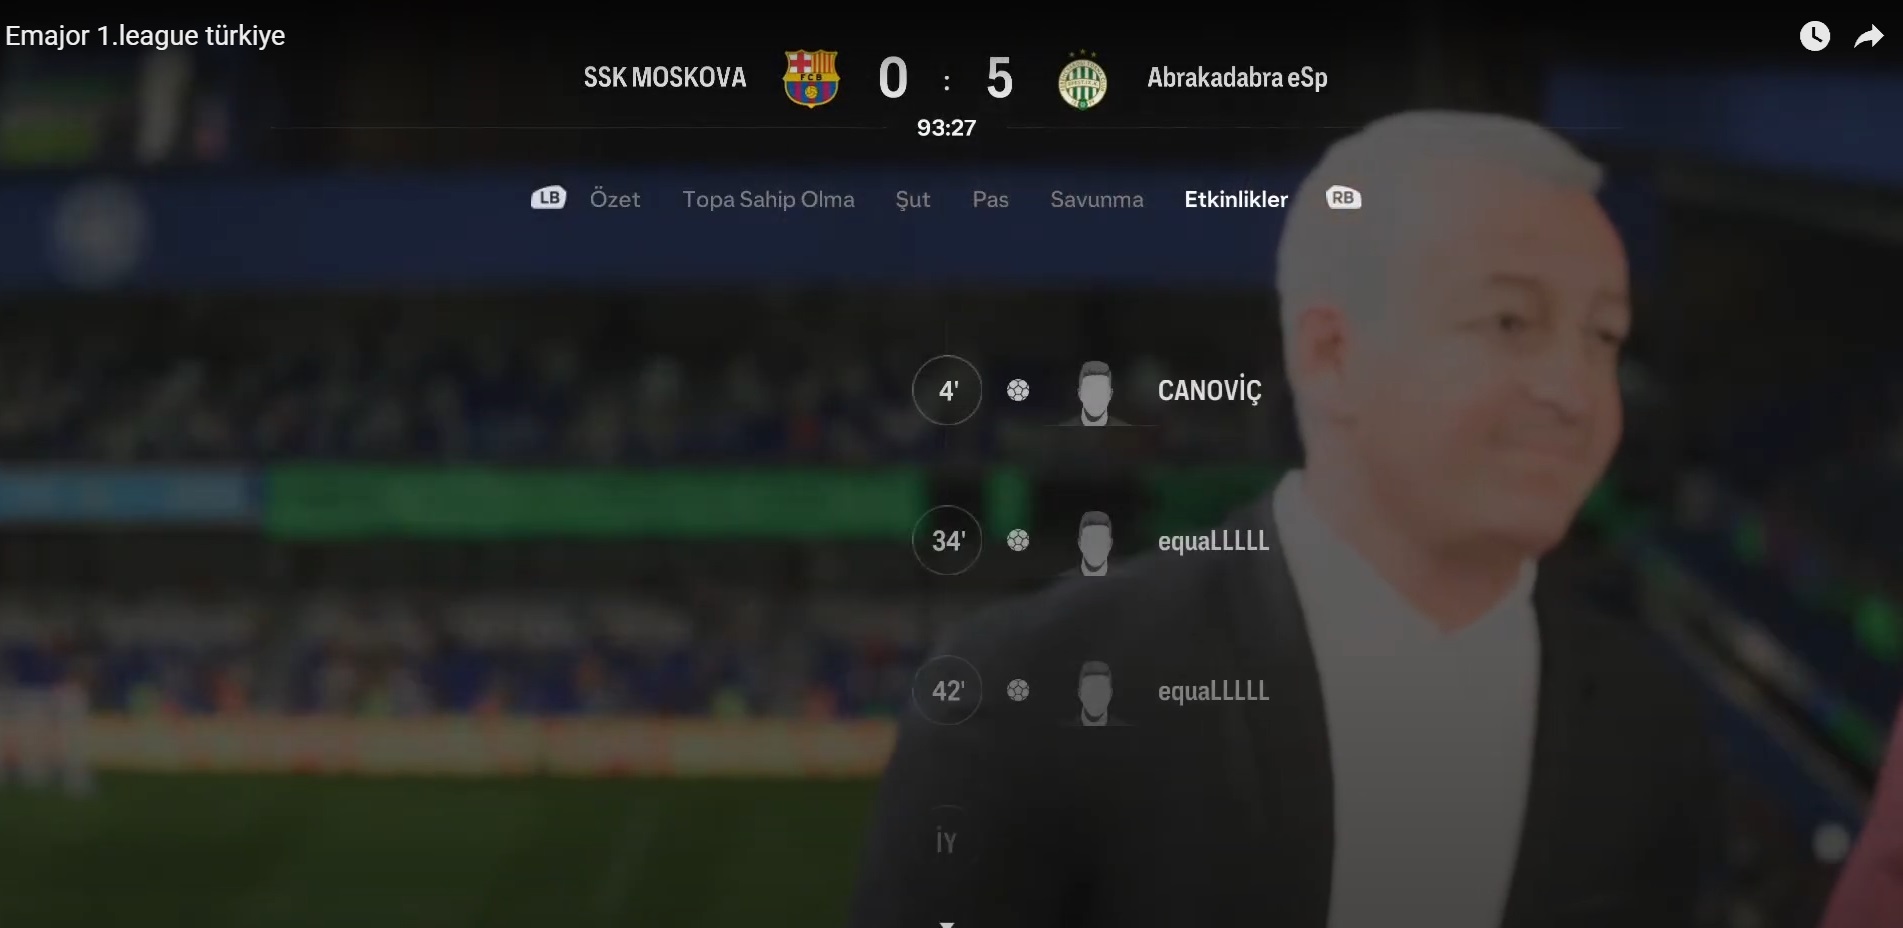1903x928 pixels.
Task: Switch to the Savunma tab
Action: (1097, 199)
